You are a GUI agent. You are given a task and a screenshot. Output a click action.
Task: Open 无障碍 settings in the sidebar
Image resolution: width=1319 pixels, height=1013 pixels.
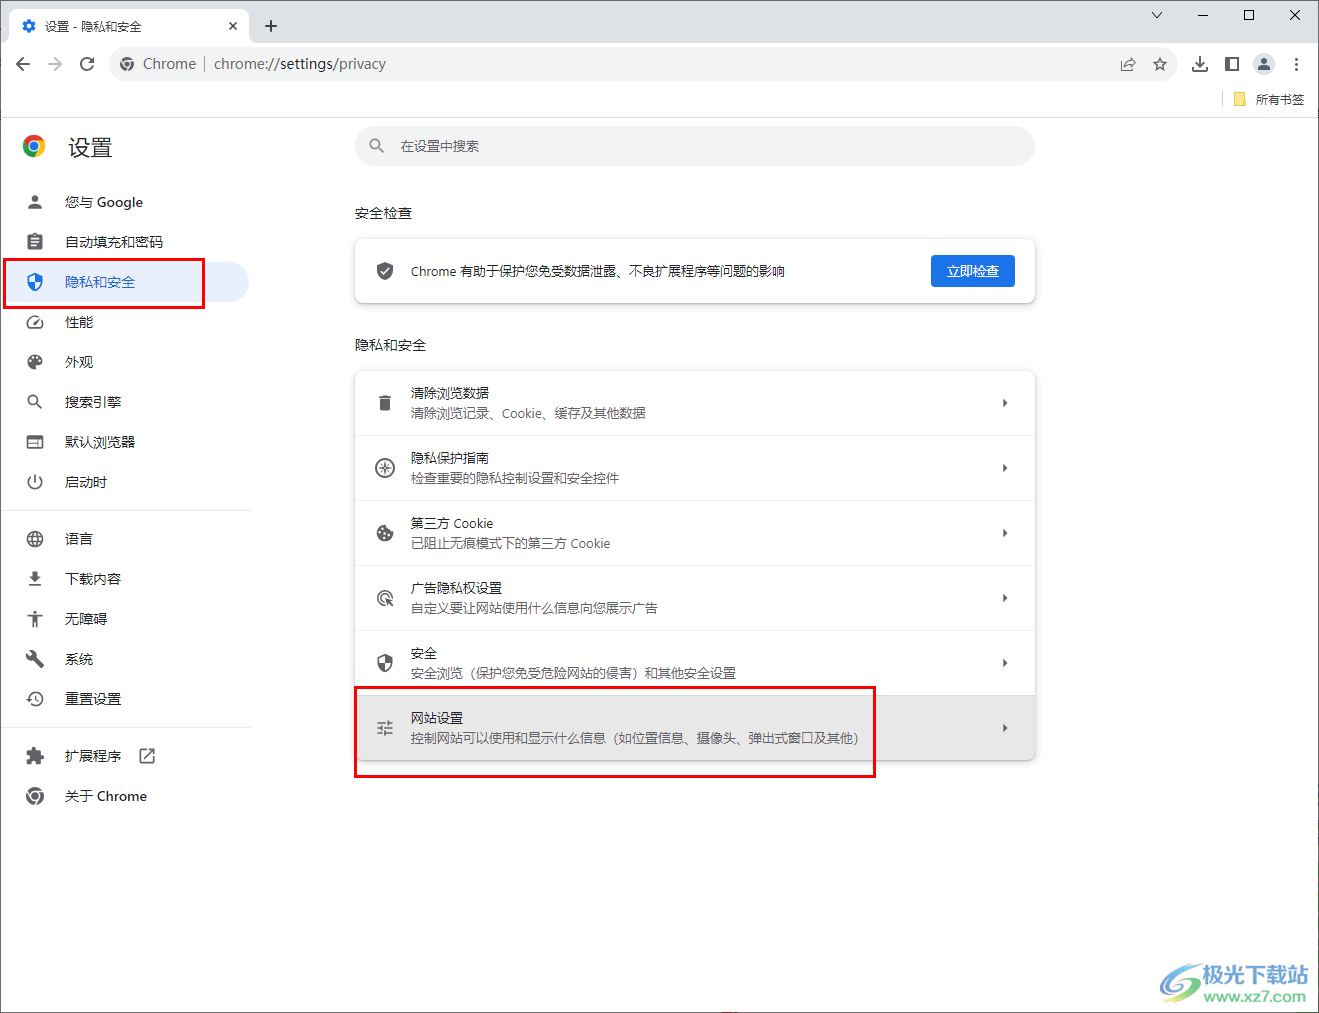point(126,619)
